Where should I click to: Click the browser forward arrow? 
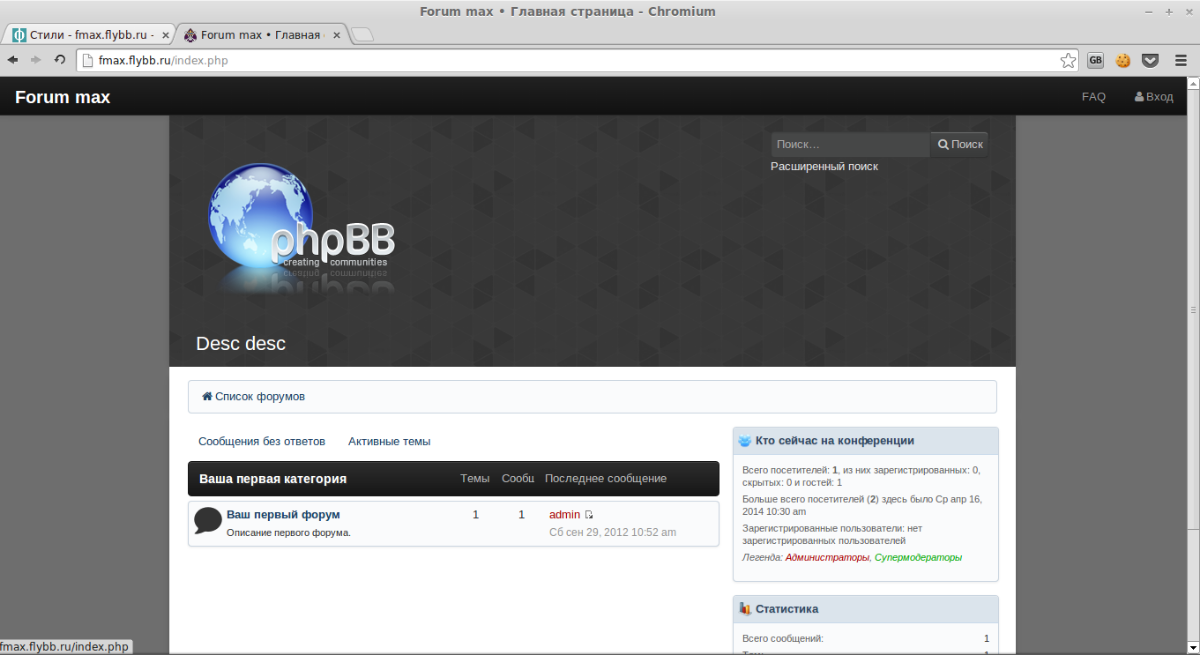pyautogui.click(x=36, y=60)
